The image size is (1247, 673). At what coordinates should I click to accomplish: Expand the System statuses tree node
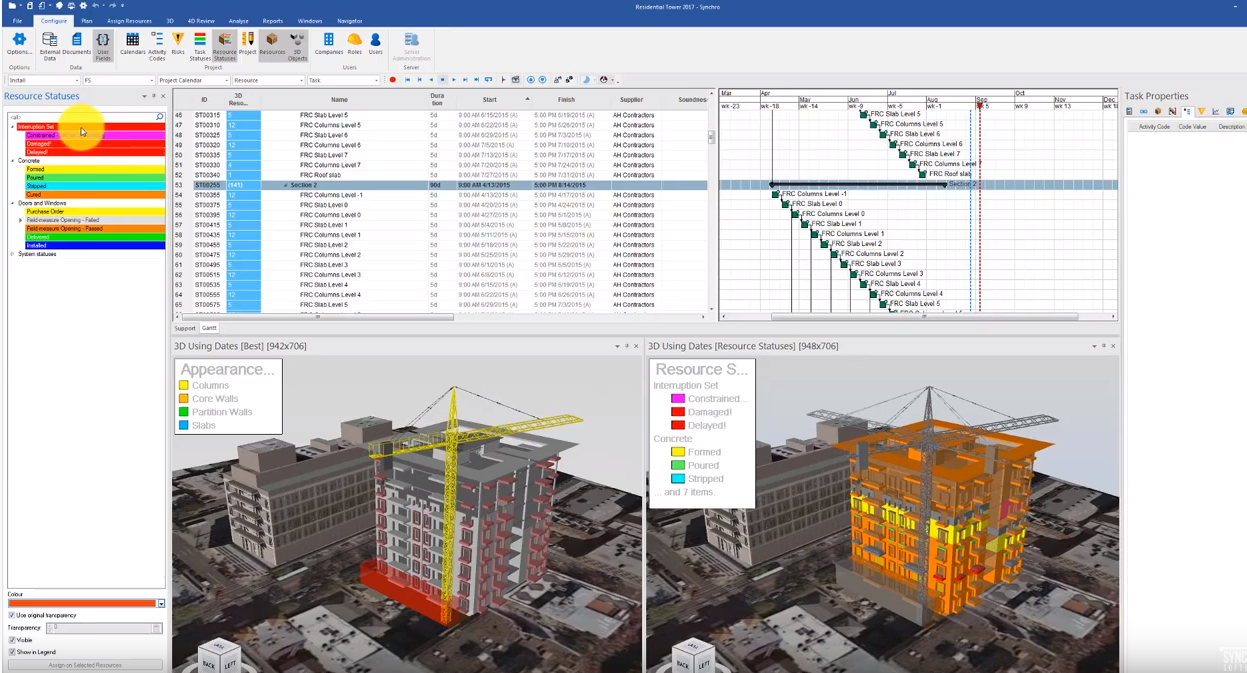point(12,254)
